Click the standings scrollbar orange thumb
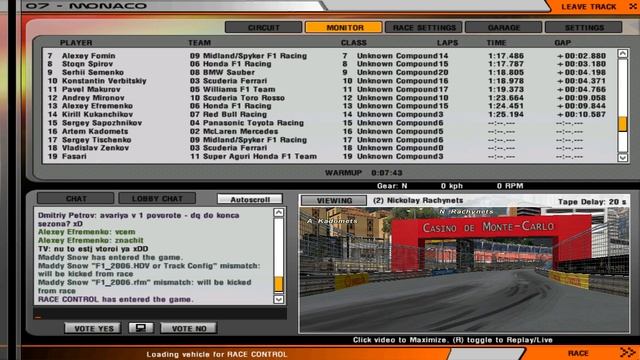Screen dimensions: 640x360 pyautogui.click(x=622, y=124)
